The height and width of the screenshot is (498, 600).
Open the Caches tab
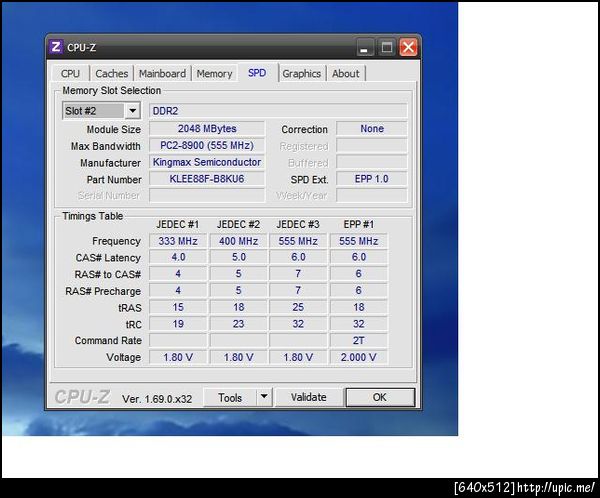coord(111,73)
